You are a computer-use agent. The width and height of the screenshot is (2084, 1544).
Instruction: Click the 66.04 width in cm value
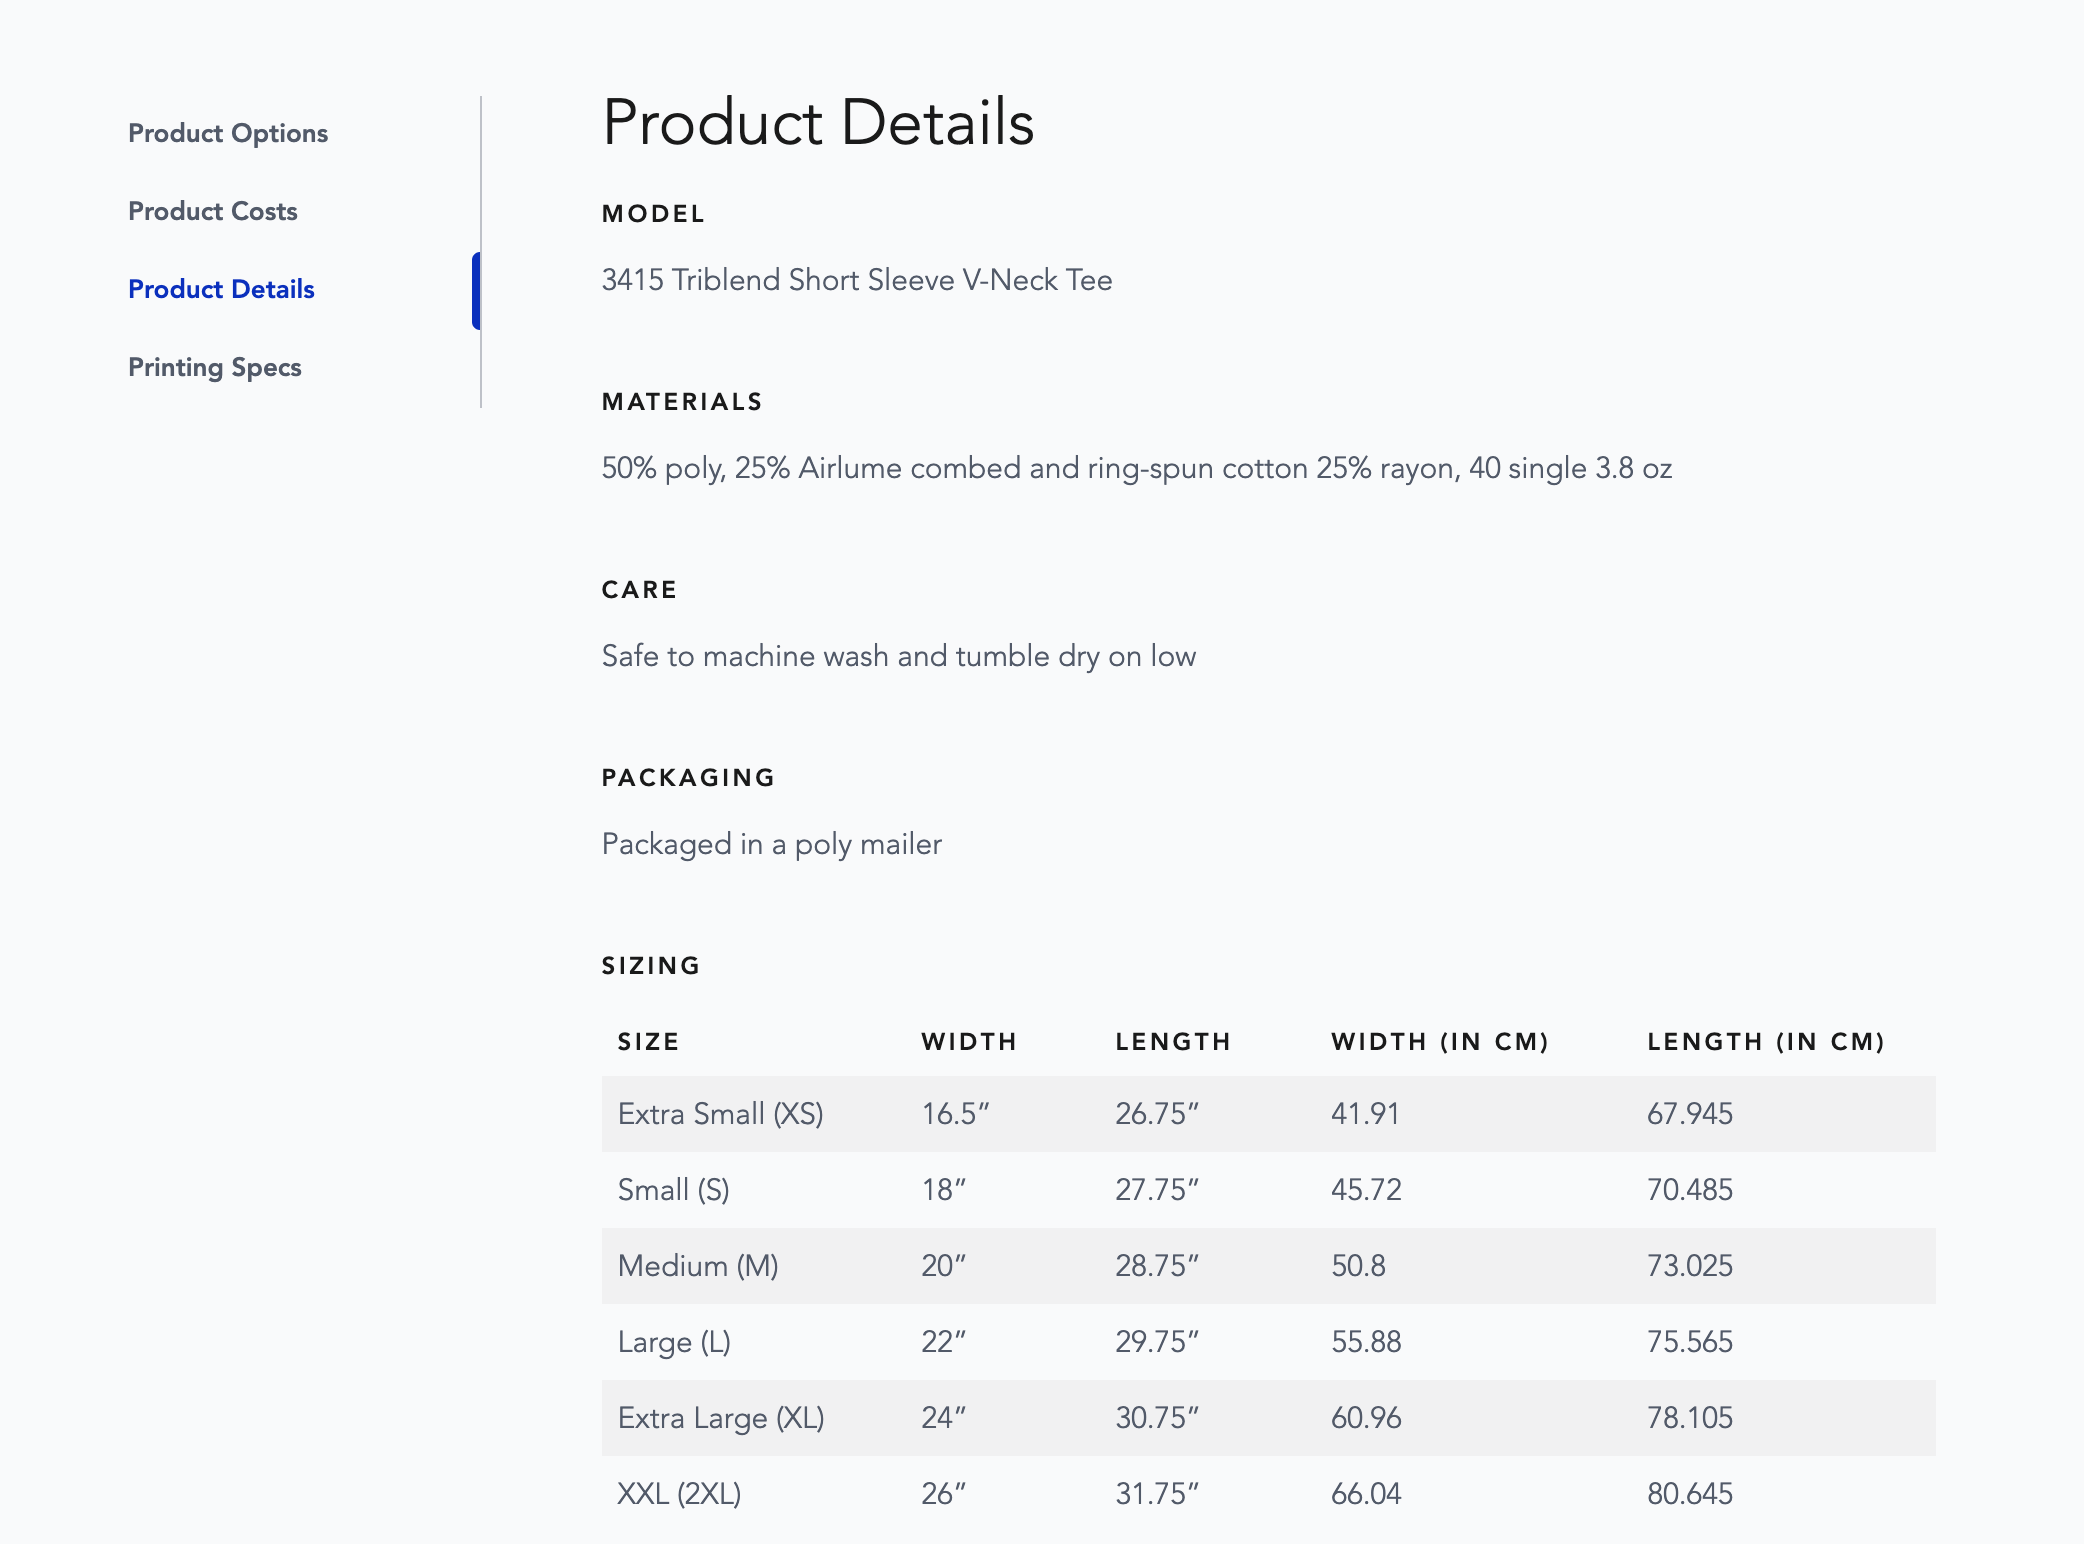pos(1367,1494)
